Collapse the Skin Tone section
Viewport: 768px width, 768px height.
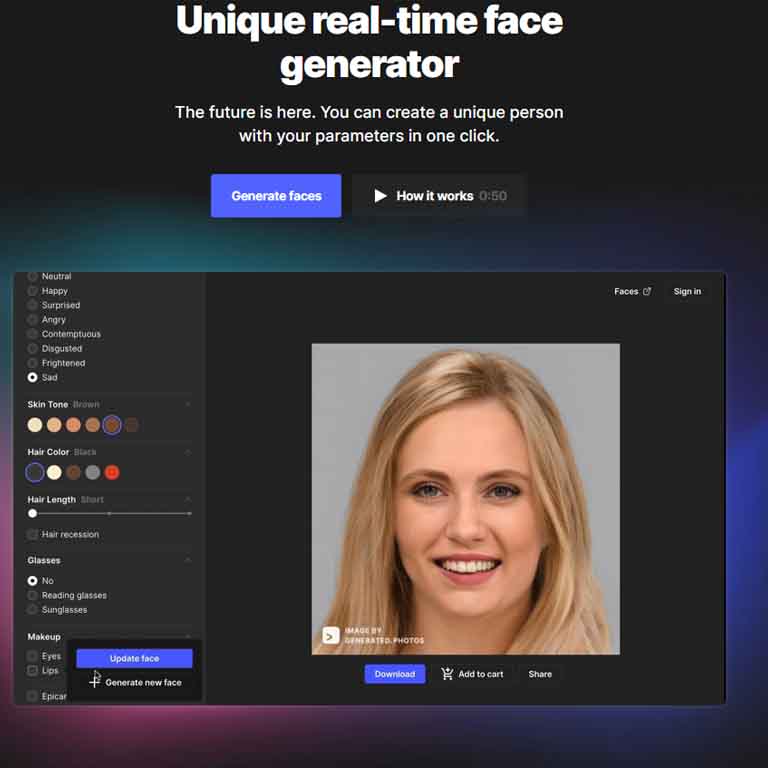(x=187, y=404)
